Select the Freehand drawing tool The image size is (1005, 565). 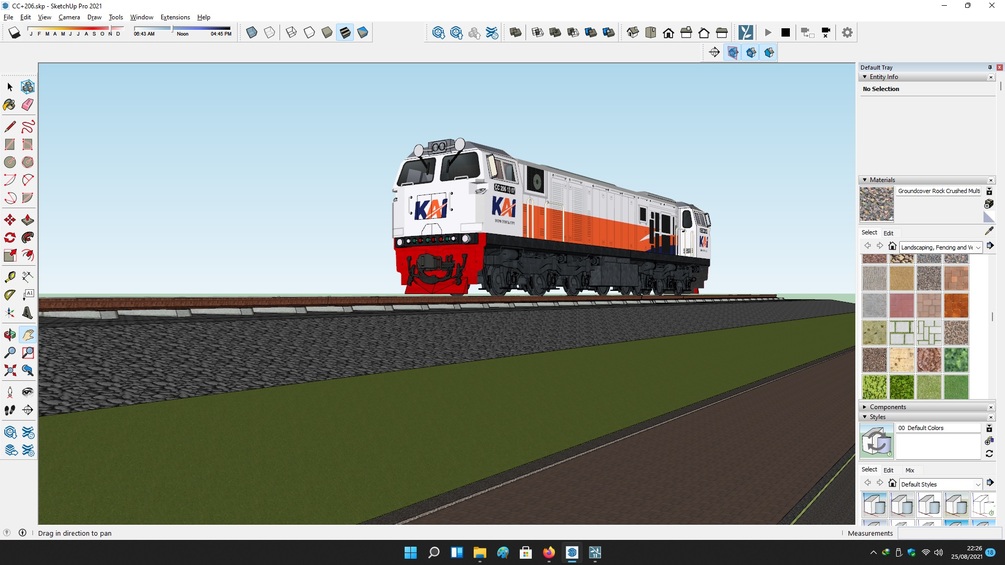28,126
